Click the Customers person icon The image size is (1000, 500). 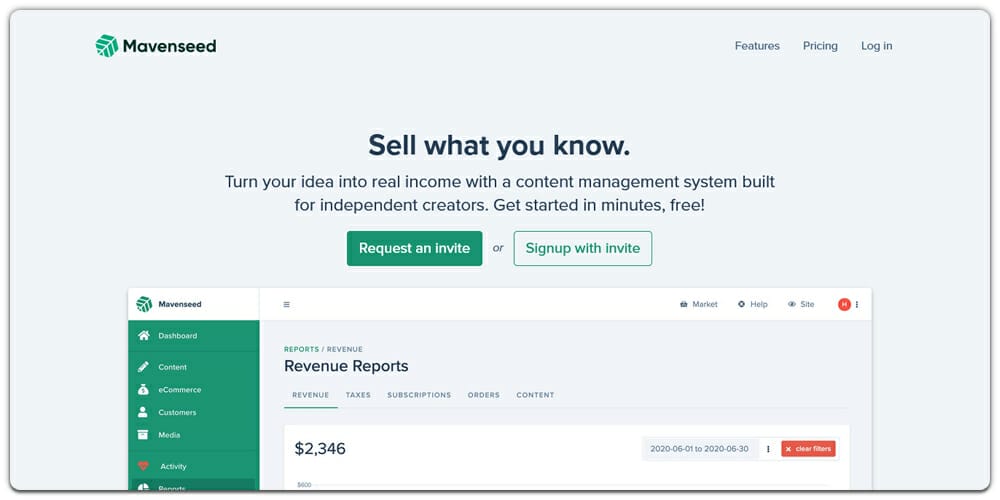pos(144,412)
